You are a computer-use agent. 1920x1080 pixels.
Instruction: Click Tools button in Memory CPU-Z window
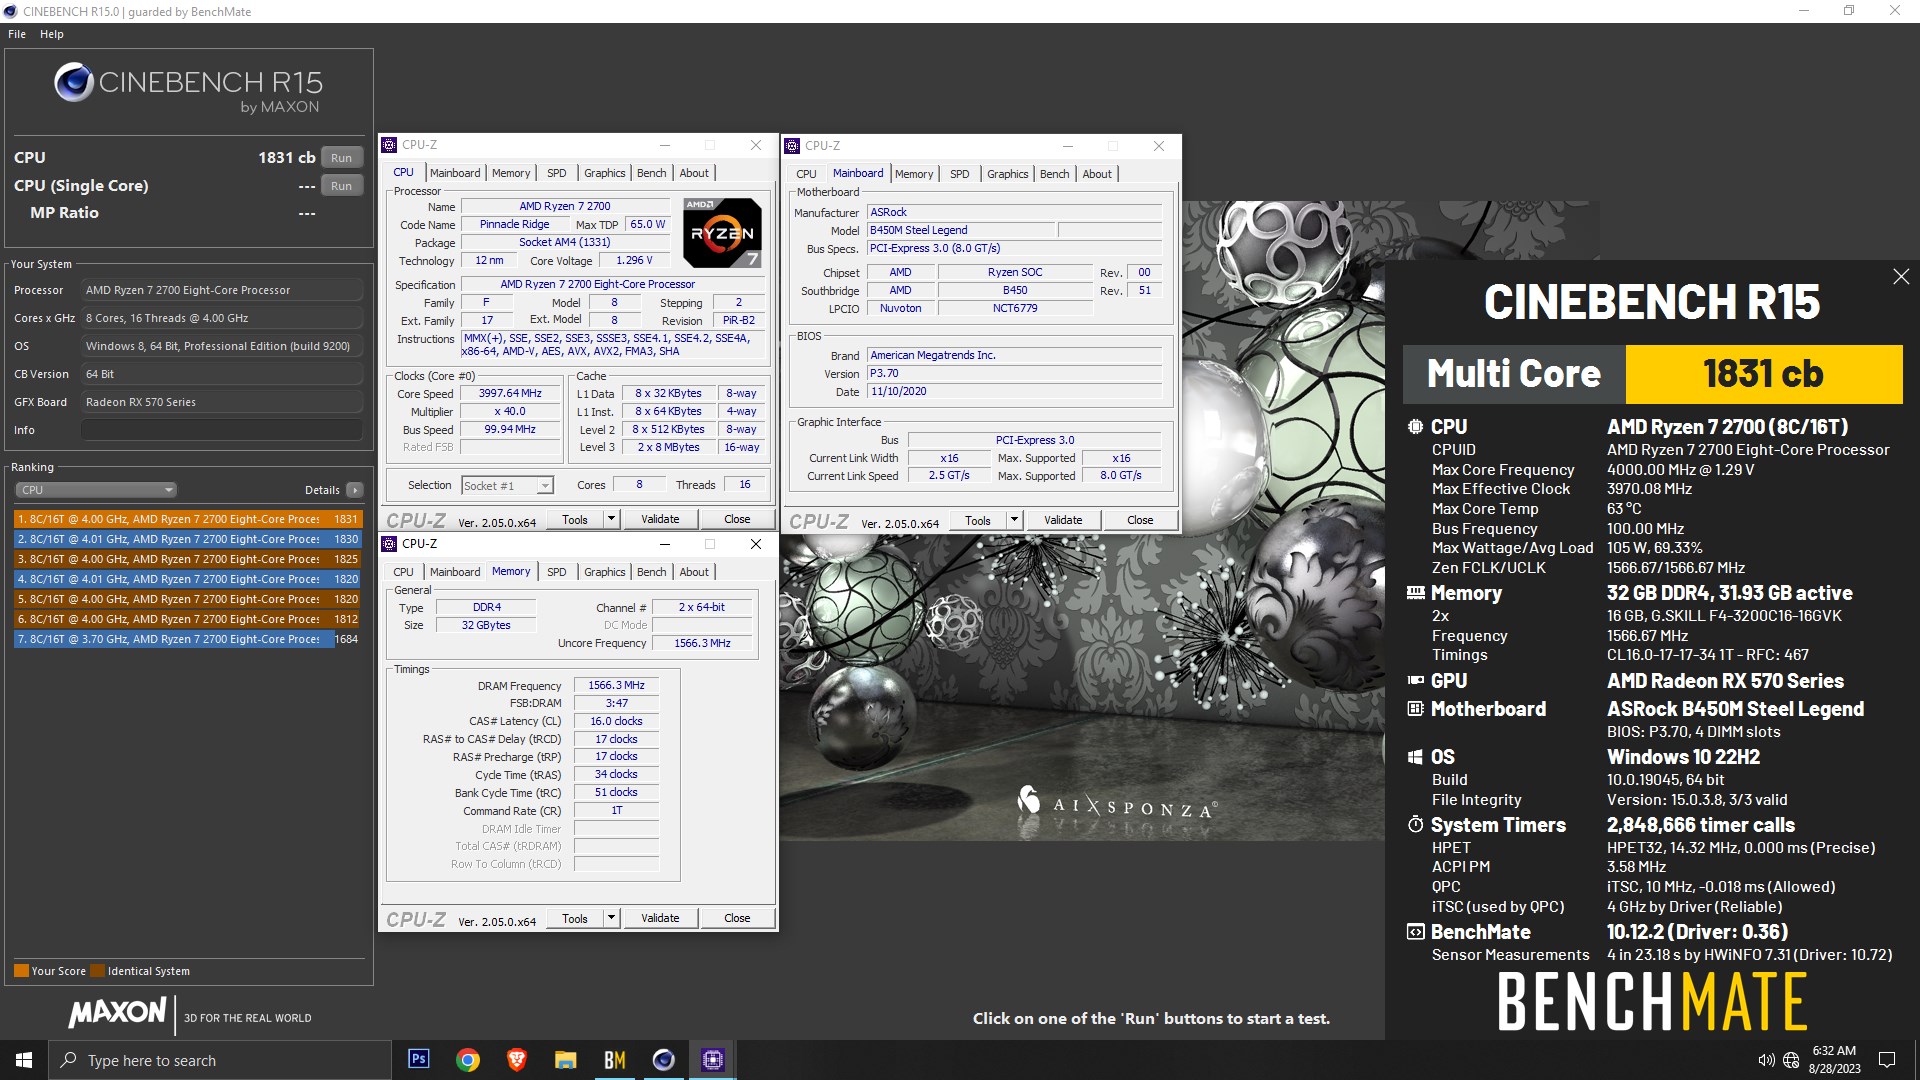point(575,918)
